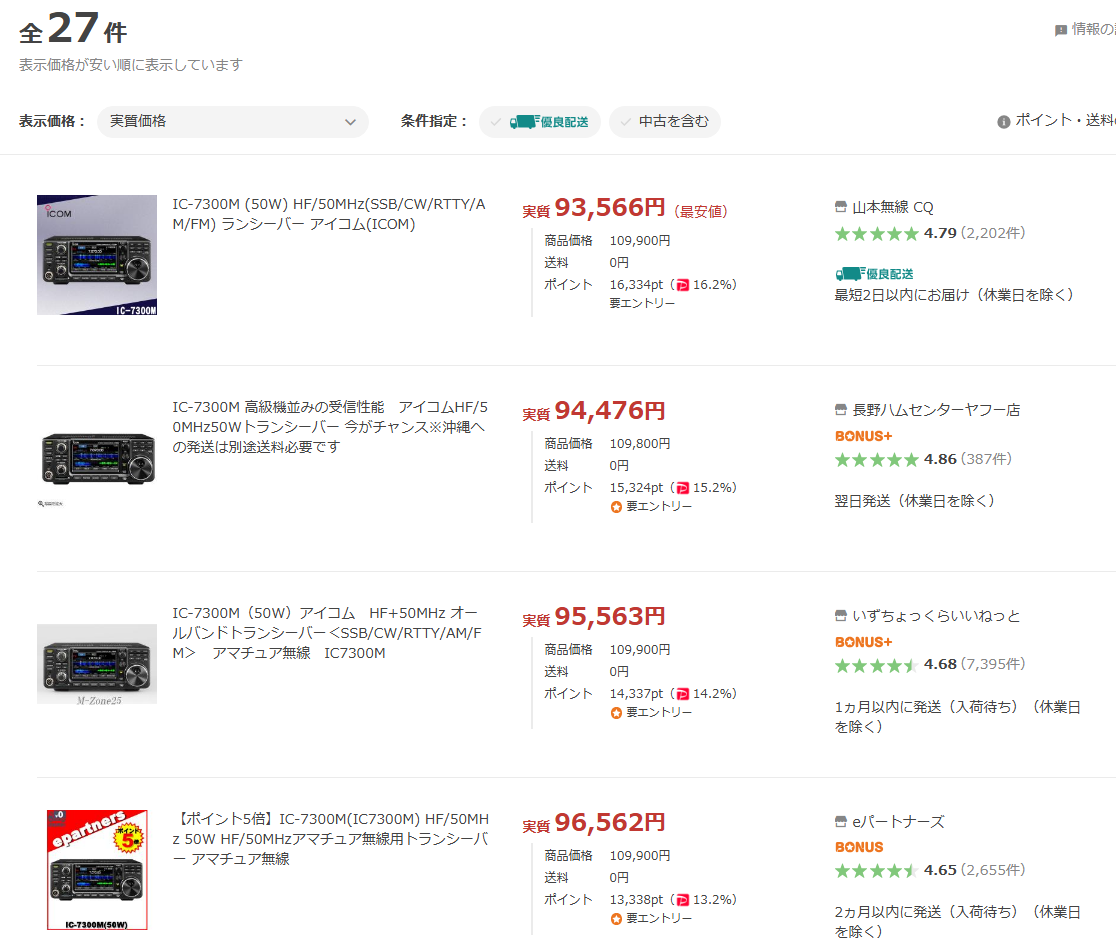Open the epartners IC-7300M product thumbnail
The image size is (1116, 951).
(97, 870)
